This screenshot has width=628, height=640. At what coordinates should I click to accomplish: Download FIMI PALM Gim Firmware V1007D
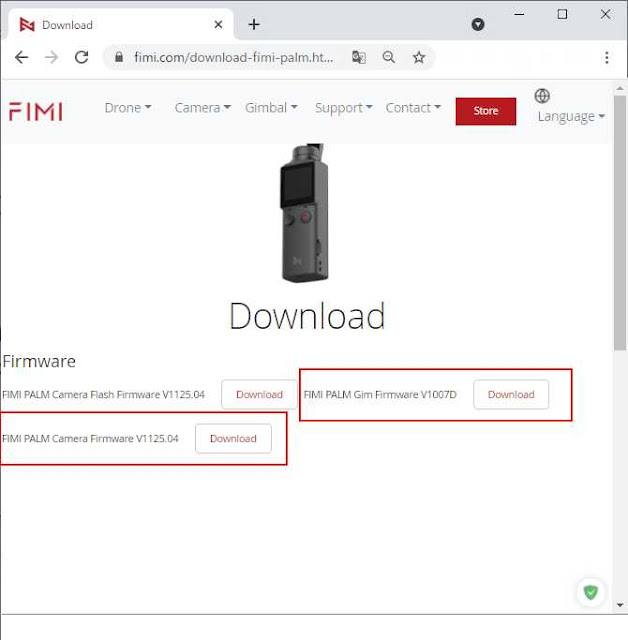click(x=511, y=394)
